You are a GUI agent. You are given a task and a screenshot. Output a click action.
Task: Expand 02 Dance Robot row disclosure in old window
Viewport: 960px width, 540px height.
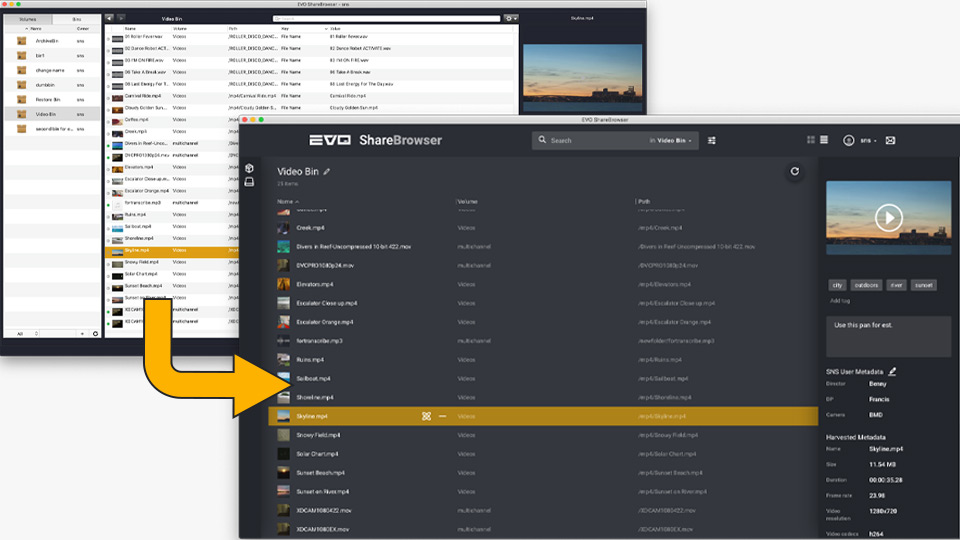click(x=108, y=49)
